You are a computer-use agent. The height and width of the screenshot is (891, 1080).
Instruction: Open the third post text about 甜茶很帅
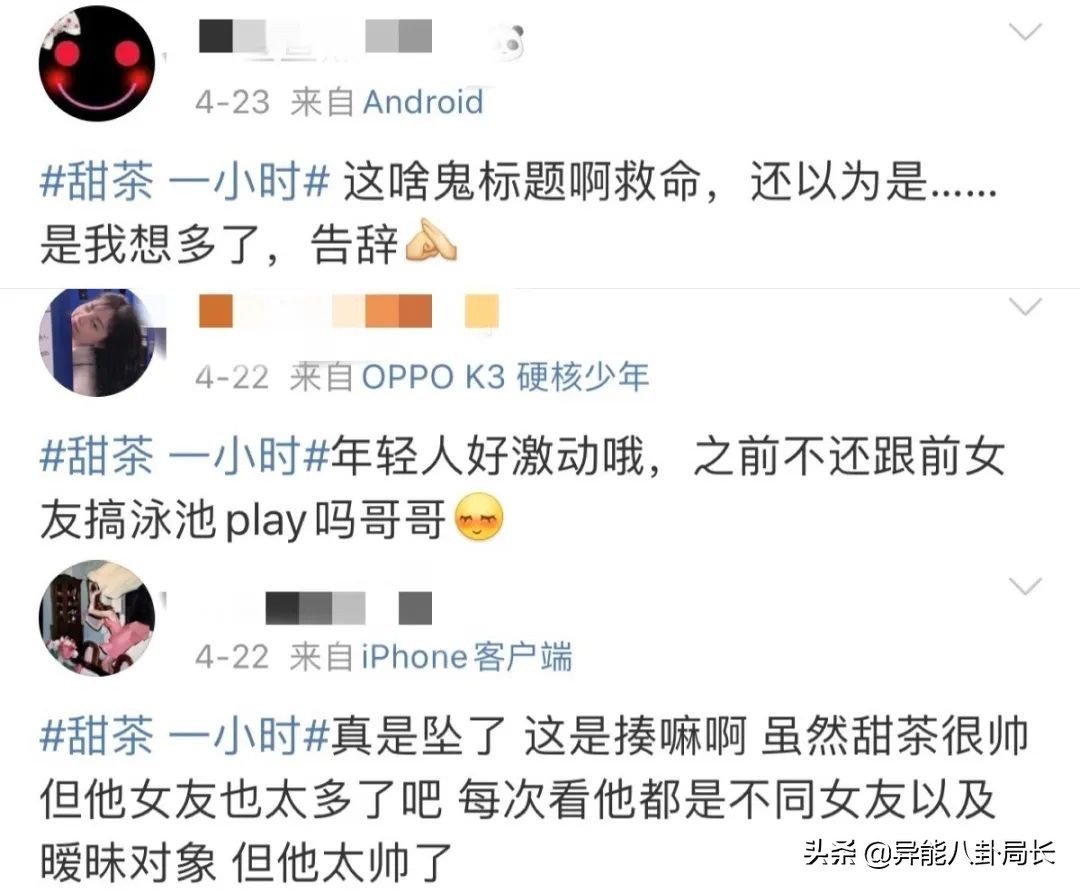click(534, 799)
